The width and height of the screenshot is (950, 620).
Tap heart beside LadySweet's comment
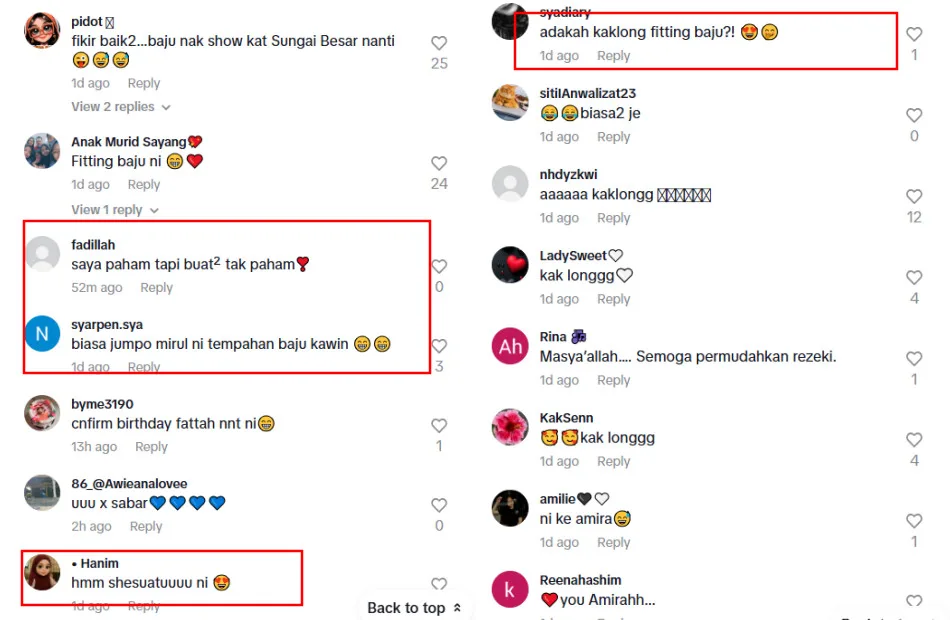(914, 278)
